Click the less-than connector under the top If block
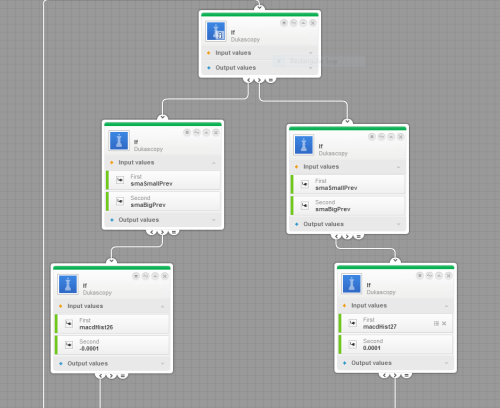The height and width of the screenshot is (408, 500). (x=248, y=80)
